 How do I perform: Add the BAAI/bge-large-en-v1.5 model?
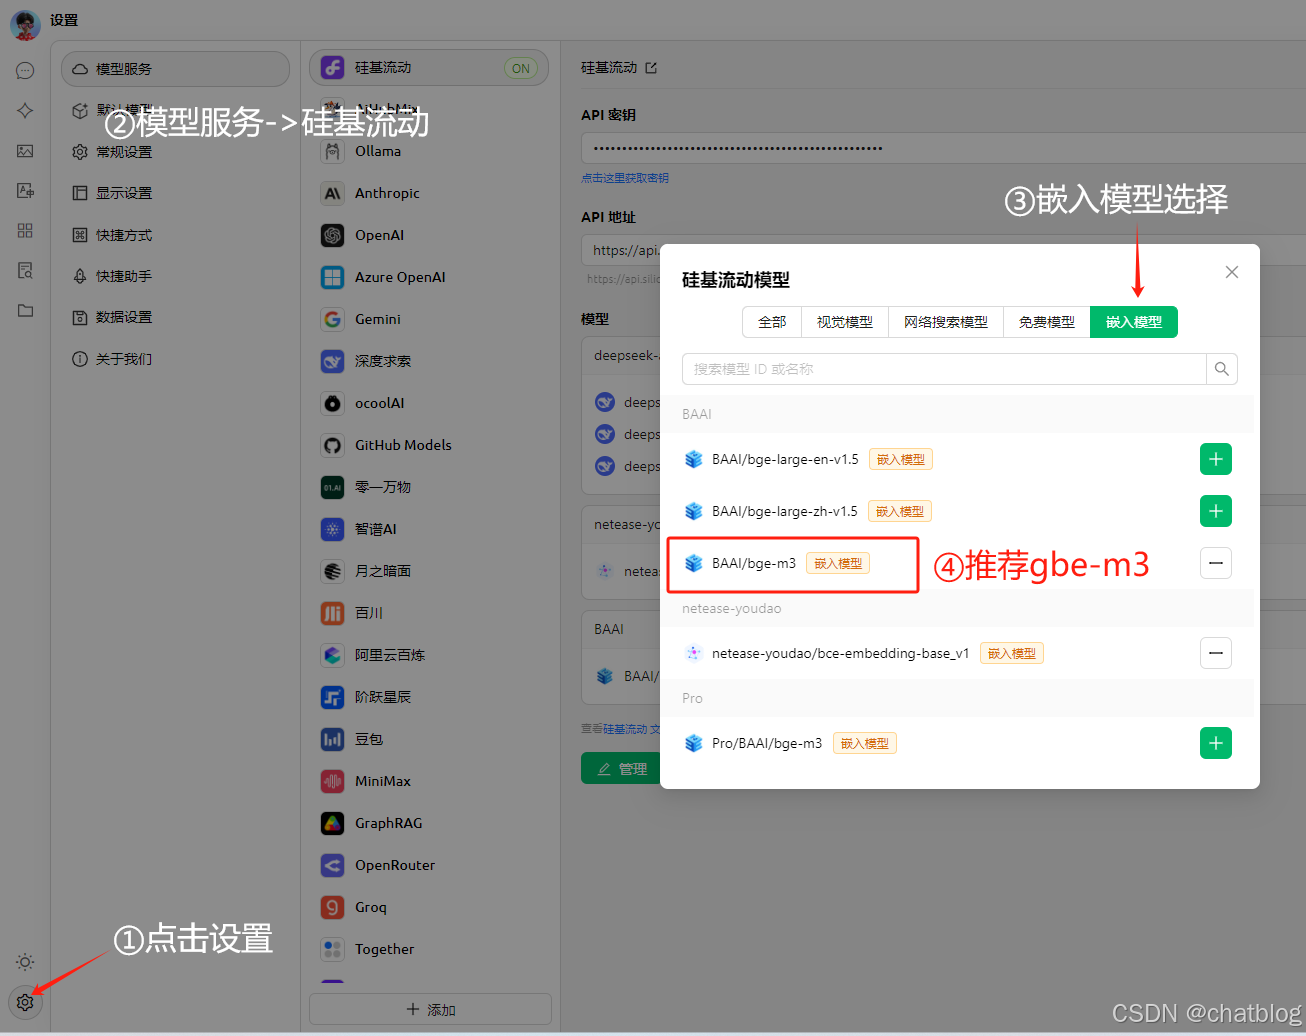pos(1216,459)
